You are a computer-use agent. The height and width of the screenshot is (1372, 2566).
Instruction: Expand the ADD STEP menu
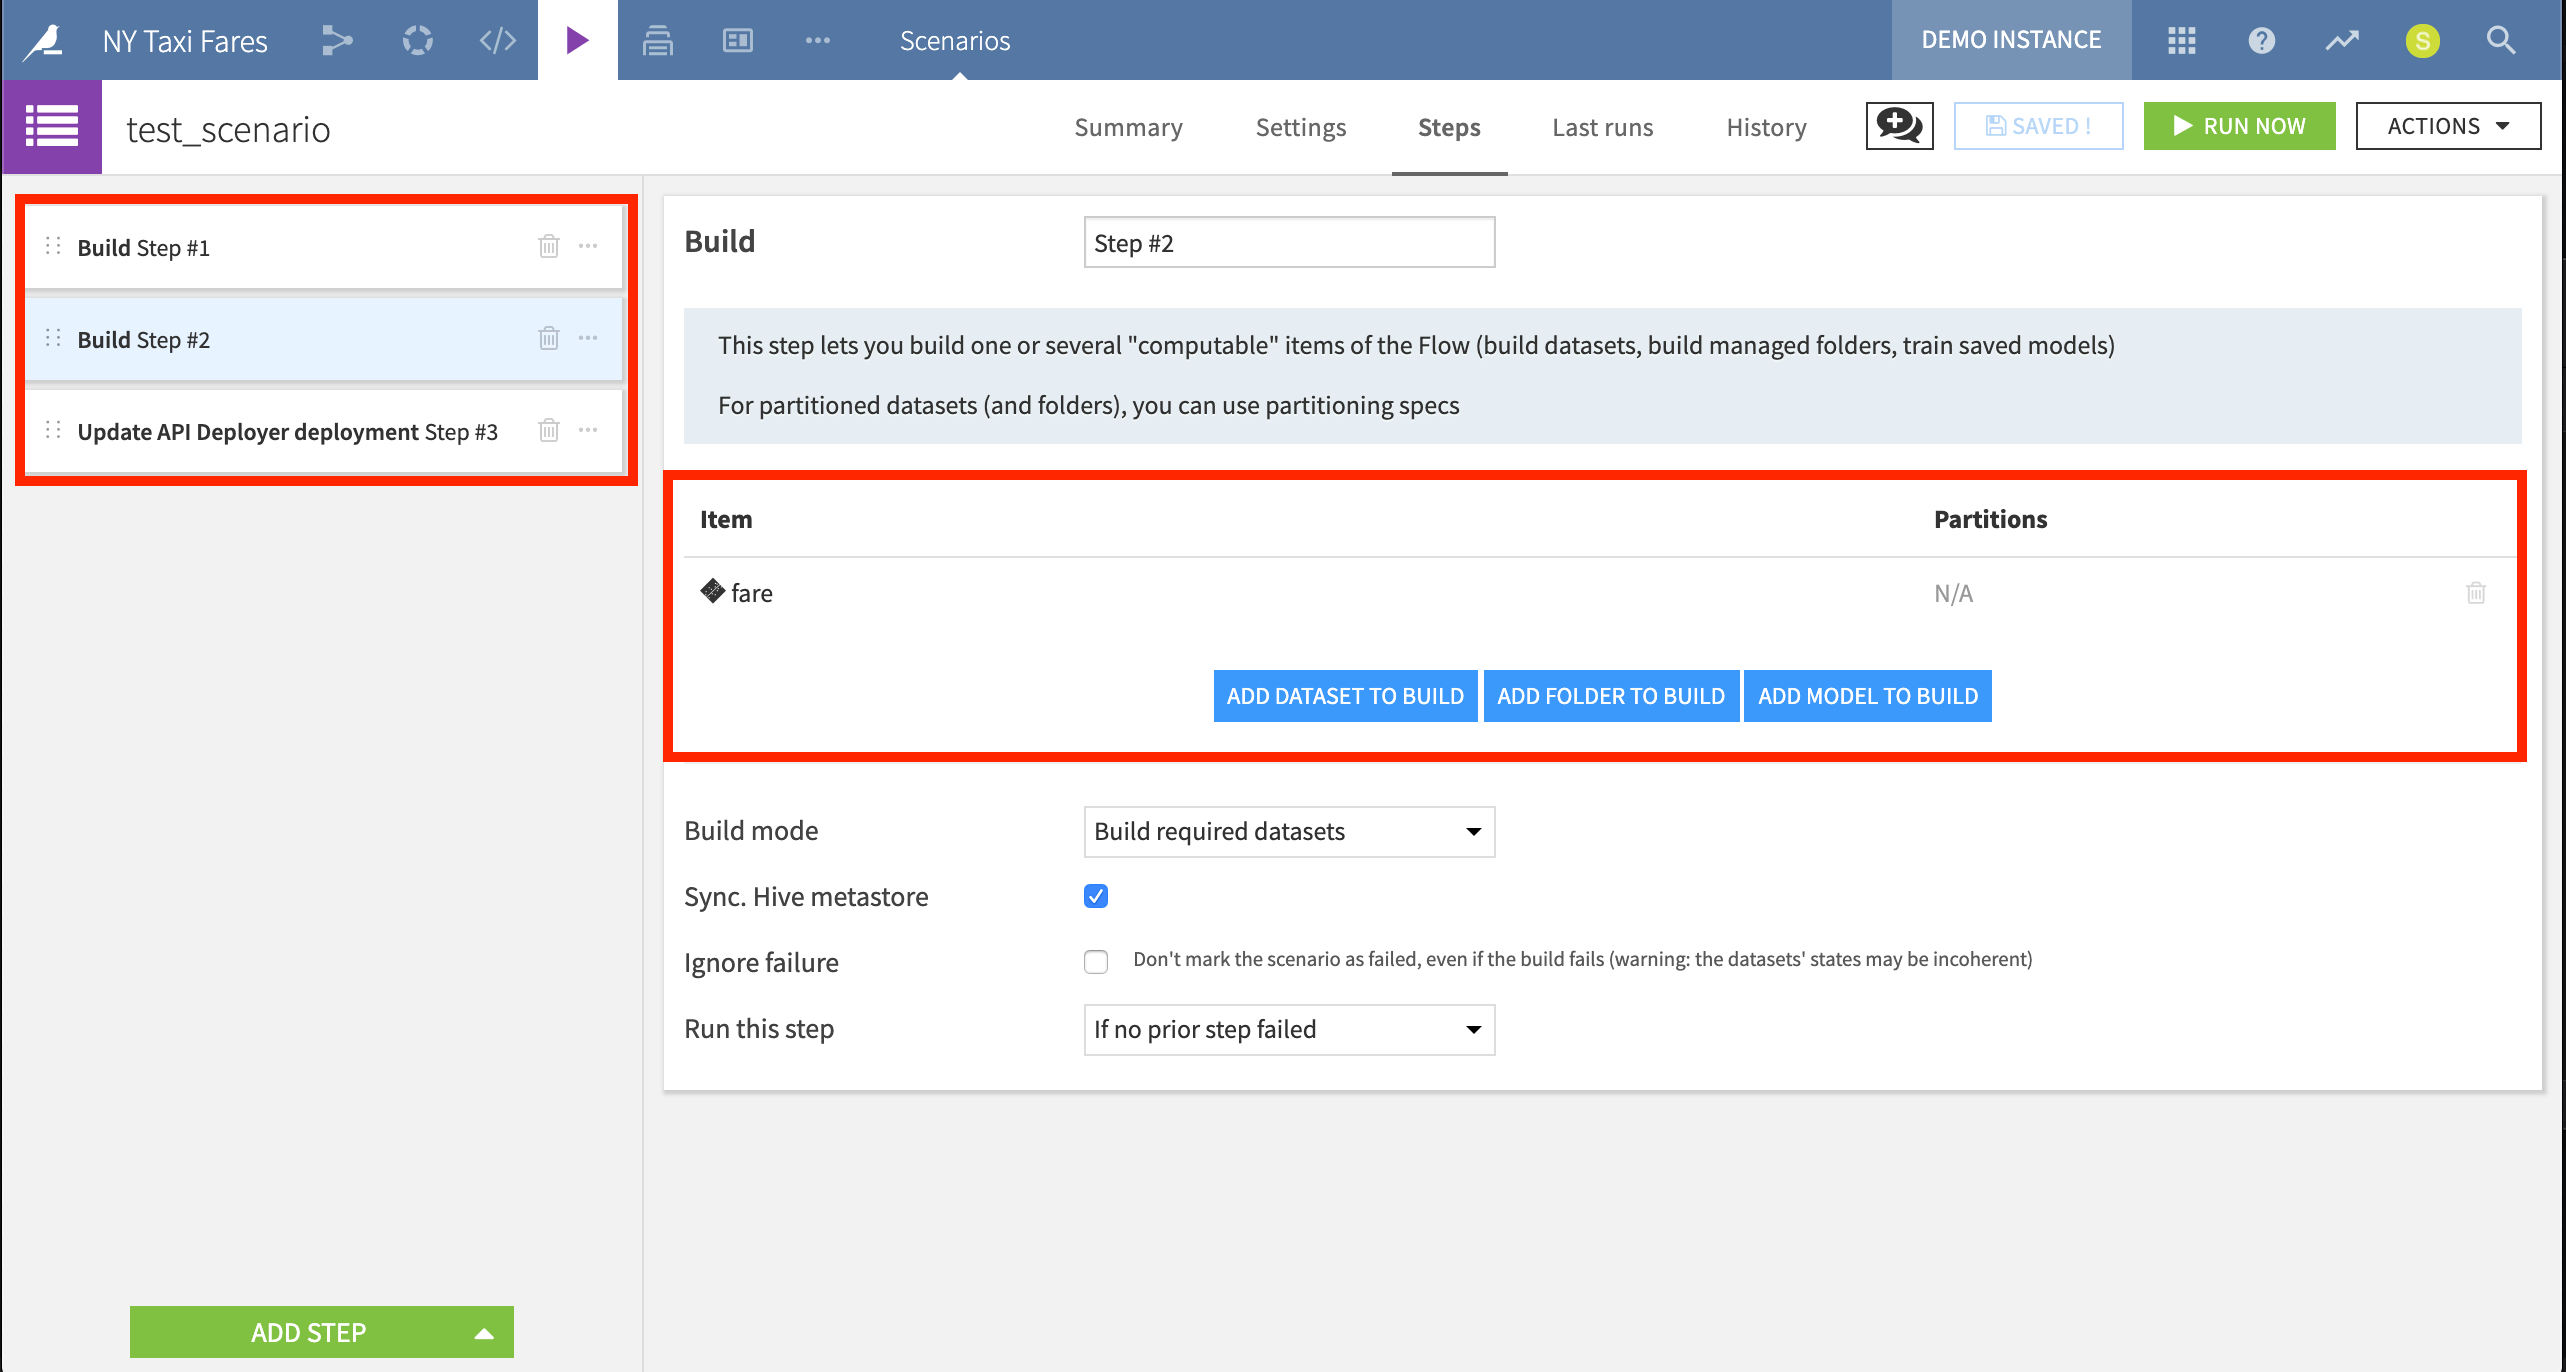coord(321,1332)
